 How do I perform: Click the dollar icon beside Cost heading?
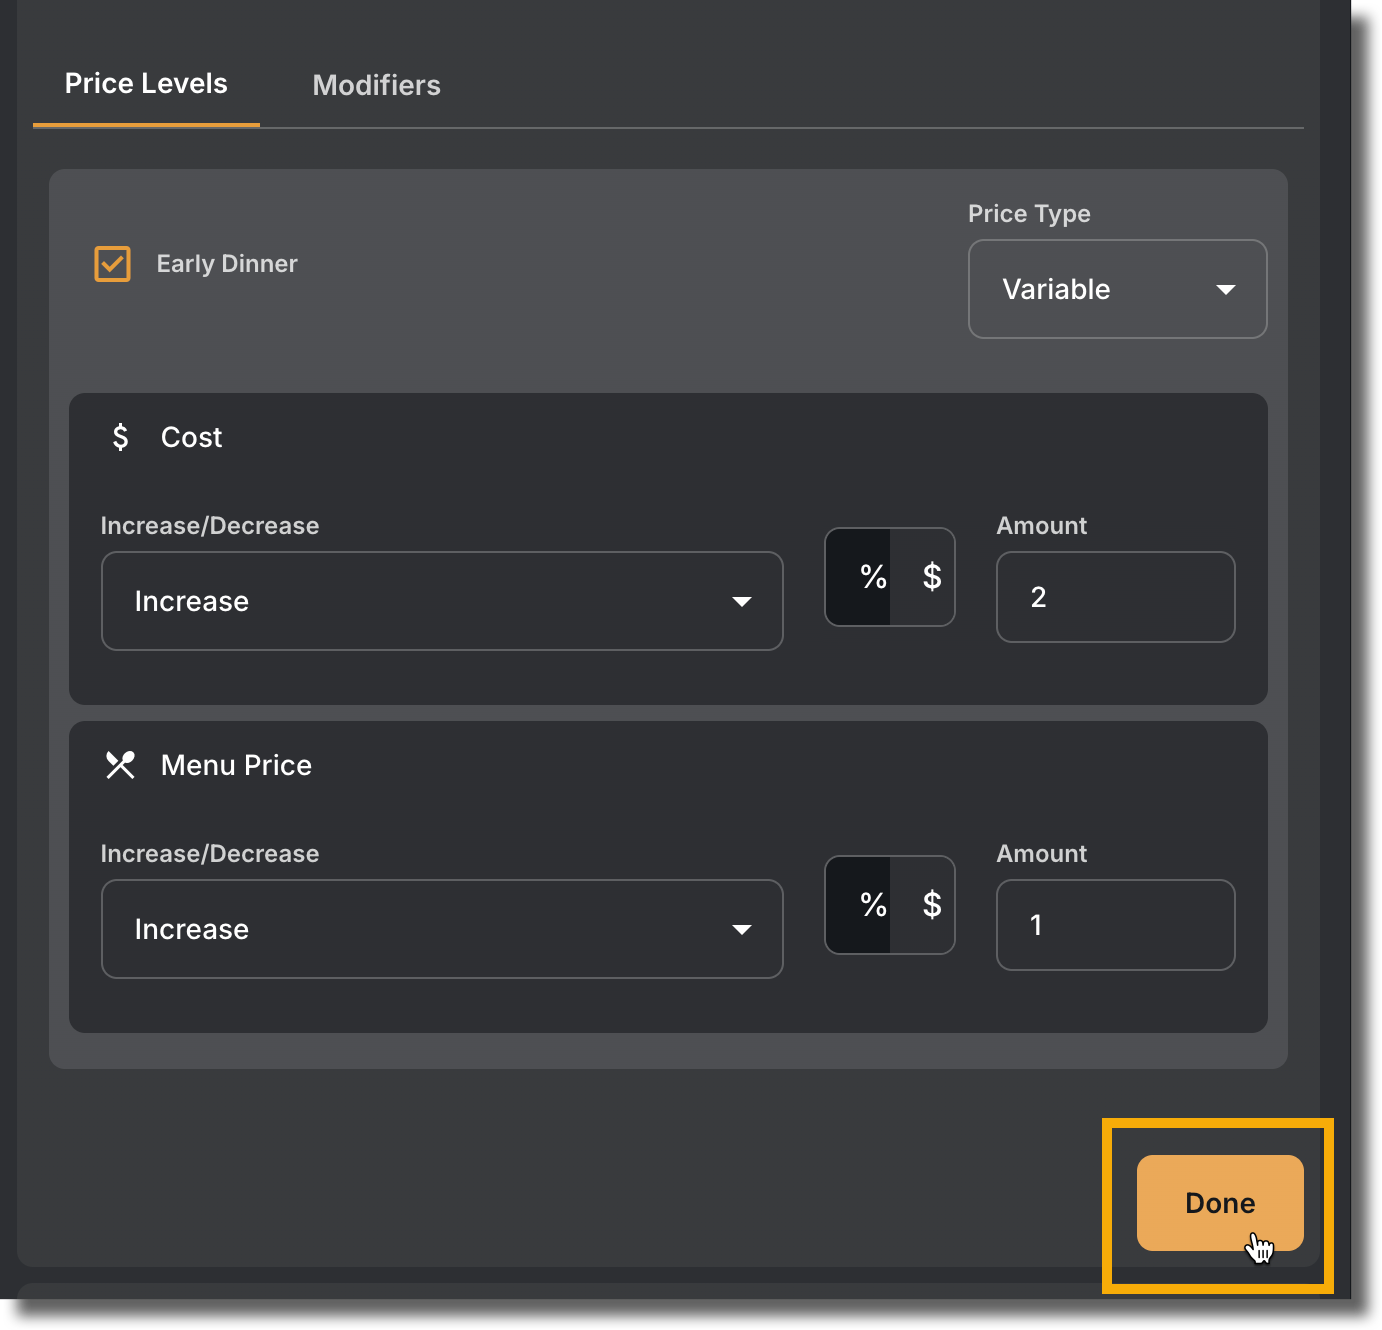click(120, 437)
